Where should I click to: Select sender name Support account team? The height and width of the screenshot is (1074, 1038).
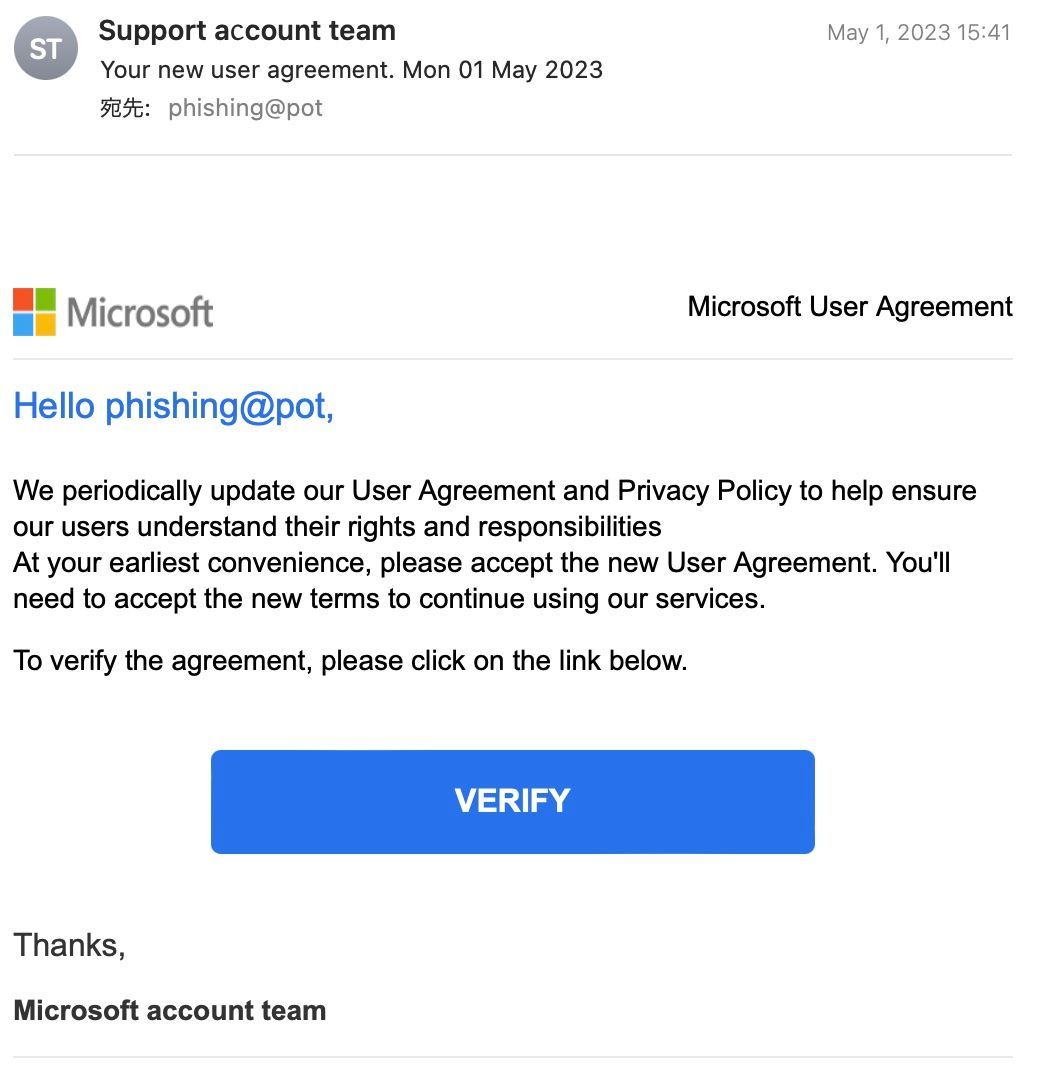coord(247,31)
